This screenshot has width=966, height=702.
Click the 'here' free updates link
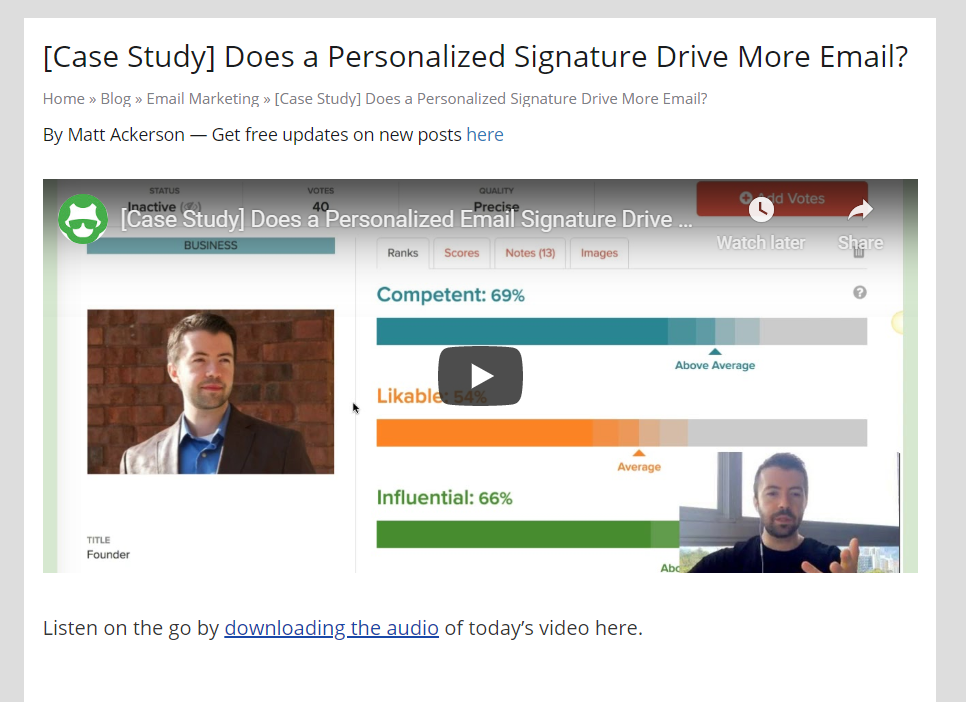[485, 134]
